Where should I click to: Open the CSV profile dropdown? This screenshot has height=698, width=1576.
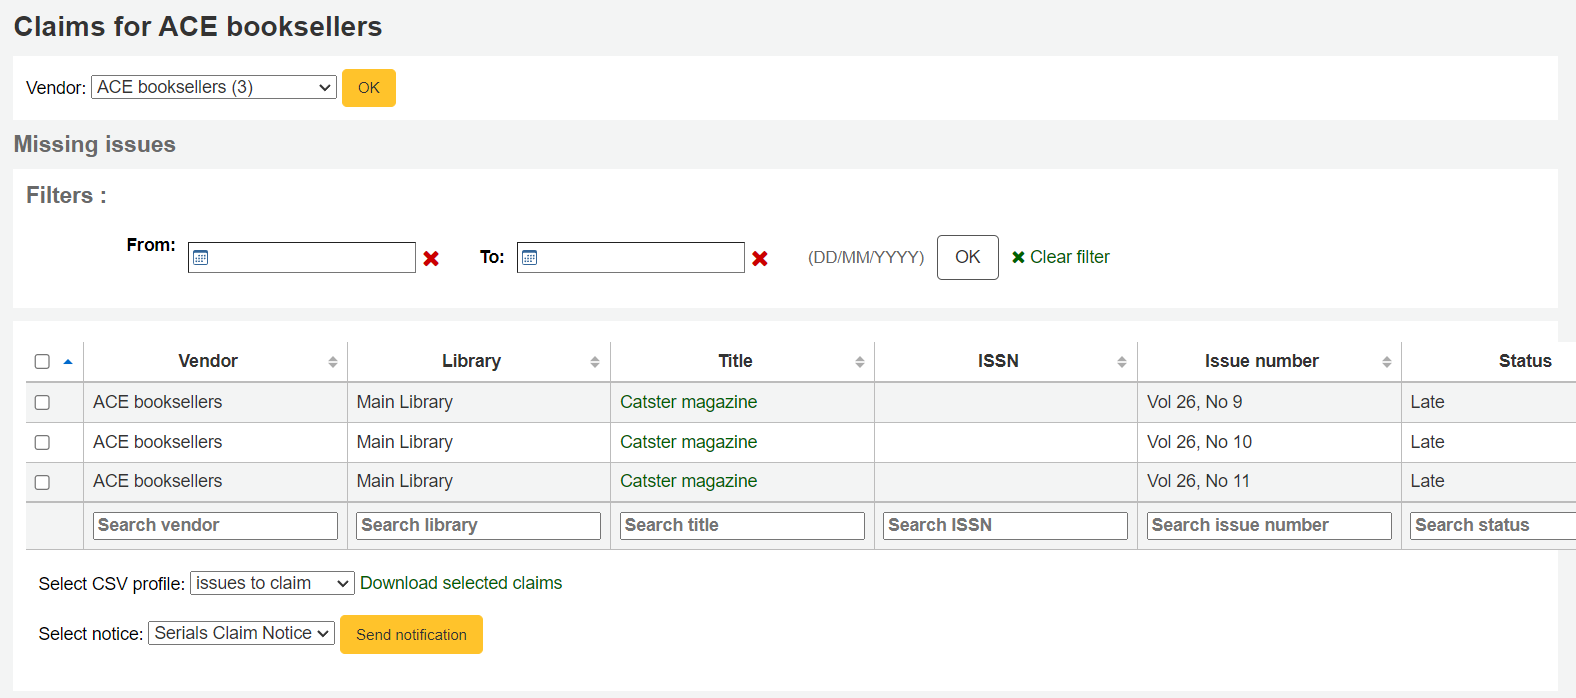point(272,583)
